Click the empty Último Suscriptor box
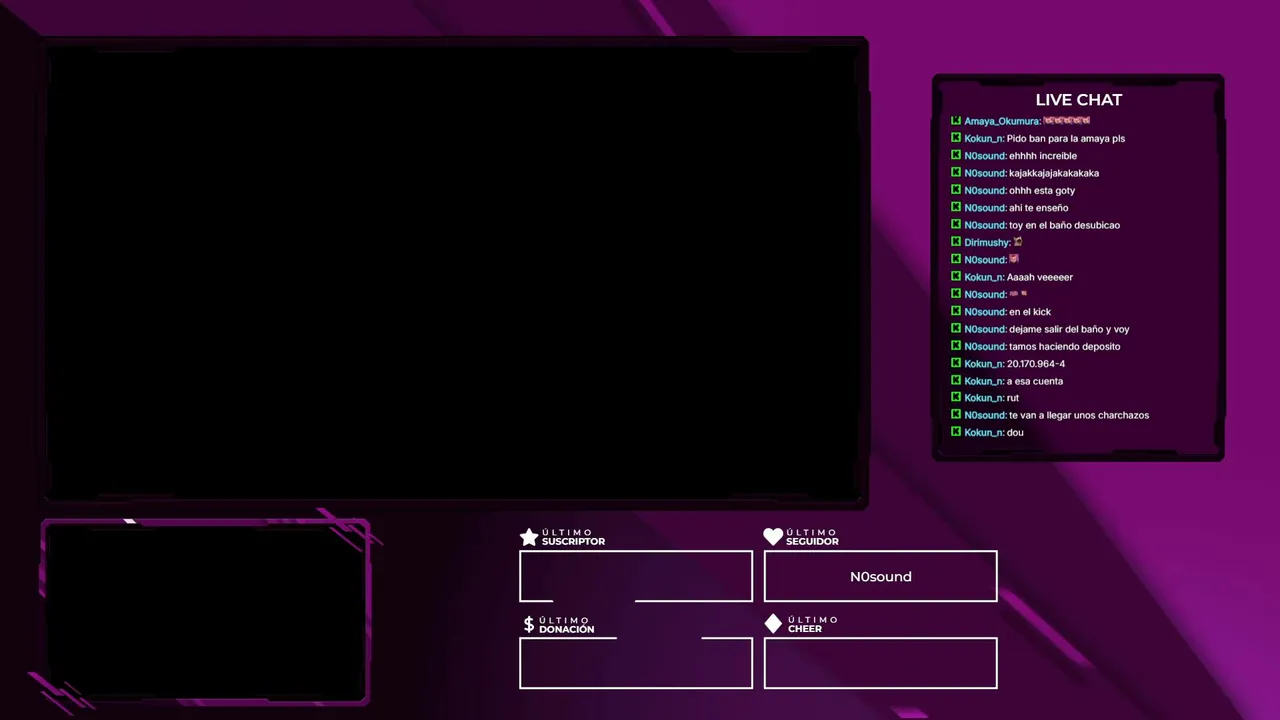This screenshot has height=720, width=1280. 636,576
